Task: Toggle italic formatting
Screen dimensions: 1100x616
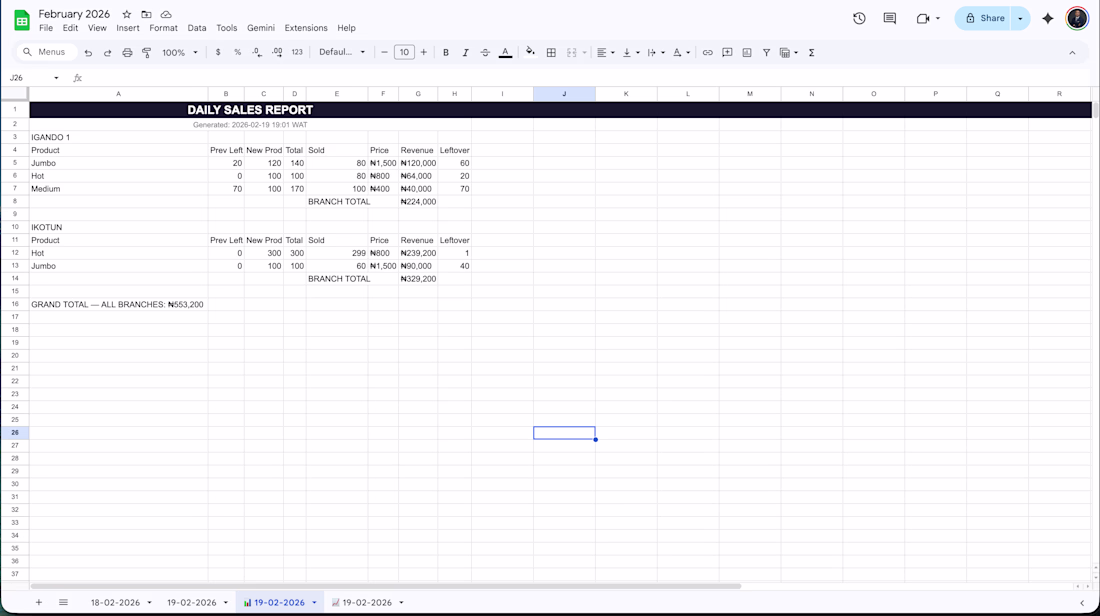Action: (x=465, y=53)
